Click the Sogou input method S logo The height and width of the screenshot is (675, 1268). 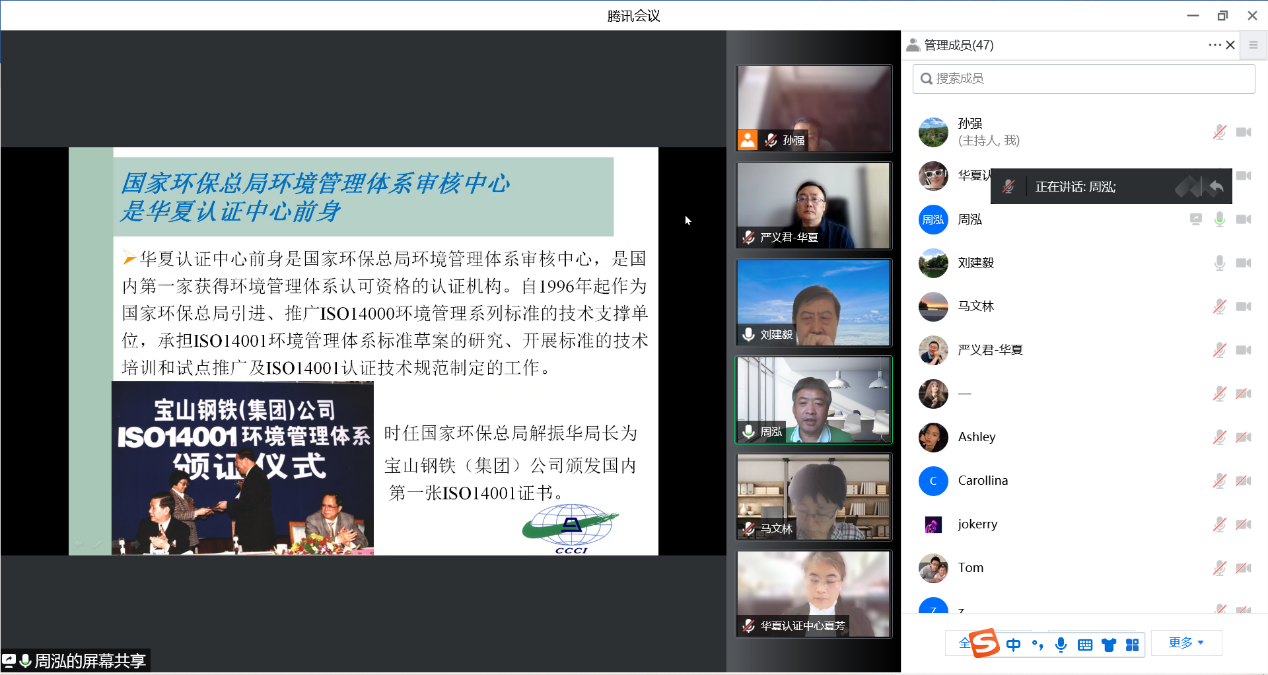click(984, 642)
